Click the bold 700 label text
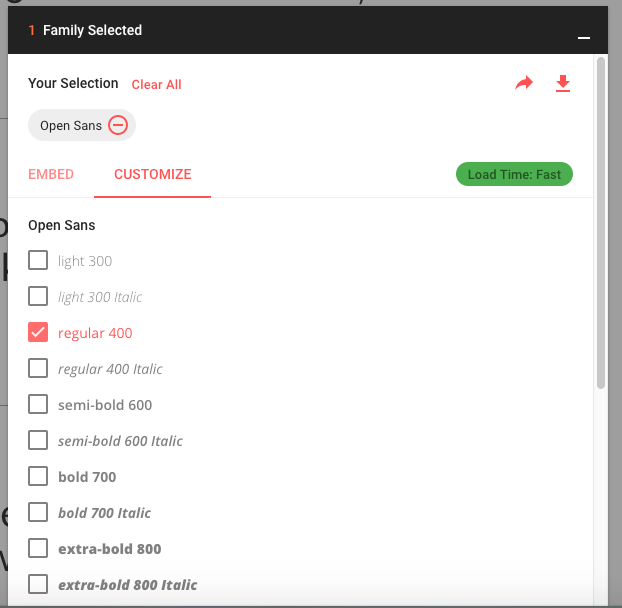 click(87, 477)
